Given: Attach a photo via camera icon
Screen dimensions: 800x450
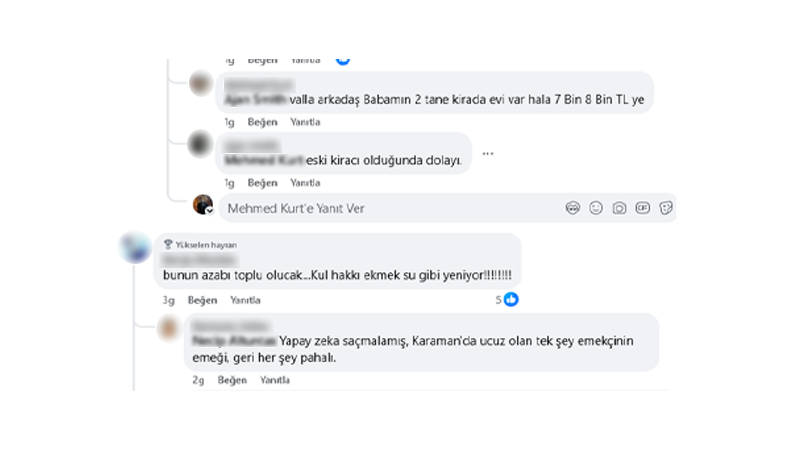Looking at the screenshot, I should pyautogui.click(x=619, y=208).
